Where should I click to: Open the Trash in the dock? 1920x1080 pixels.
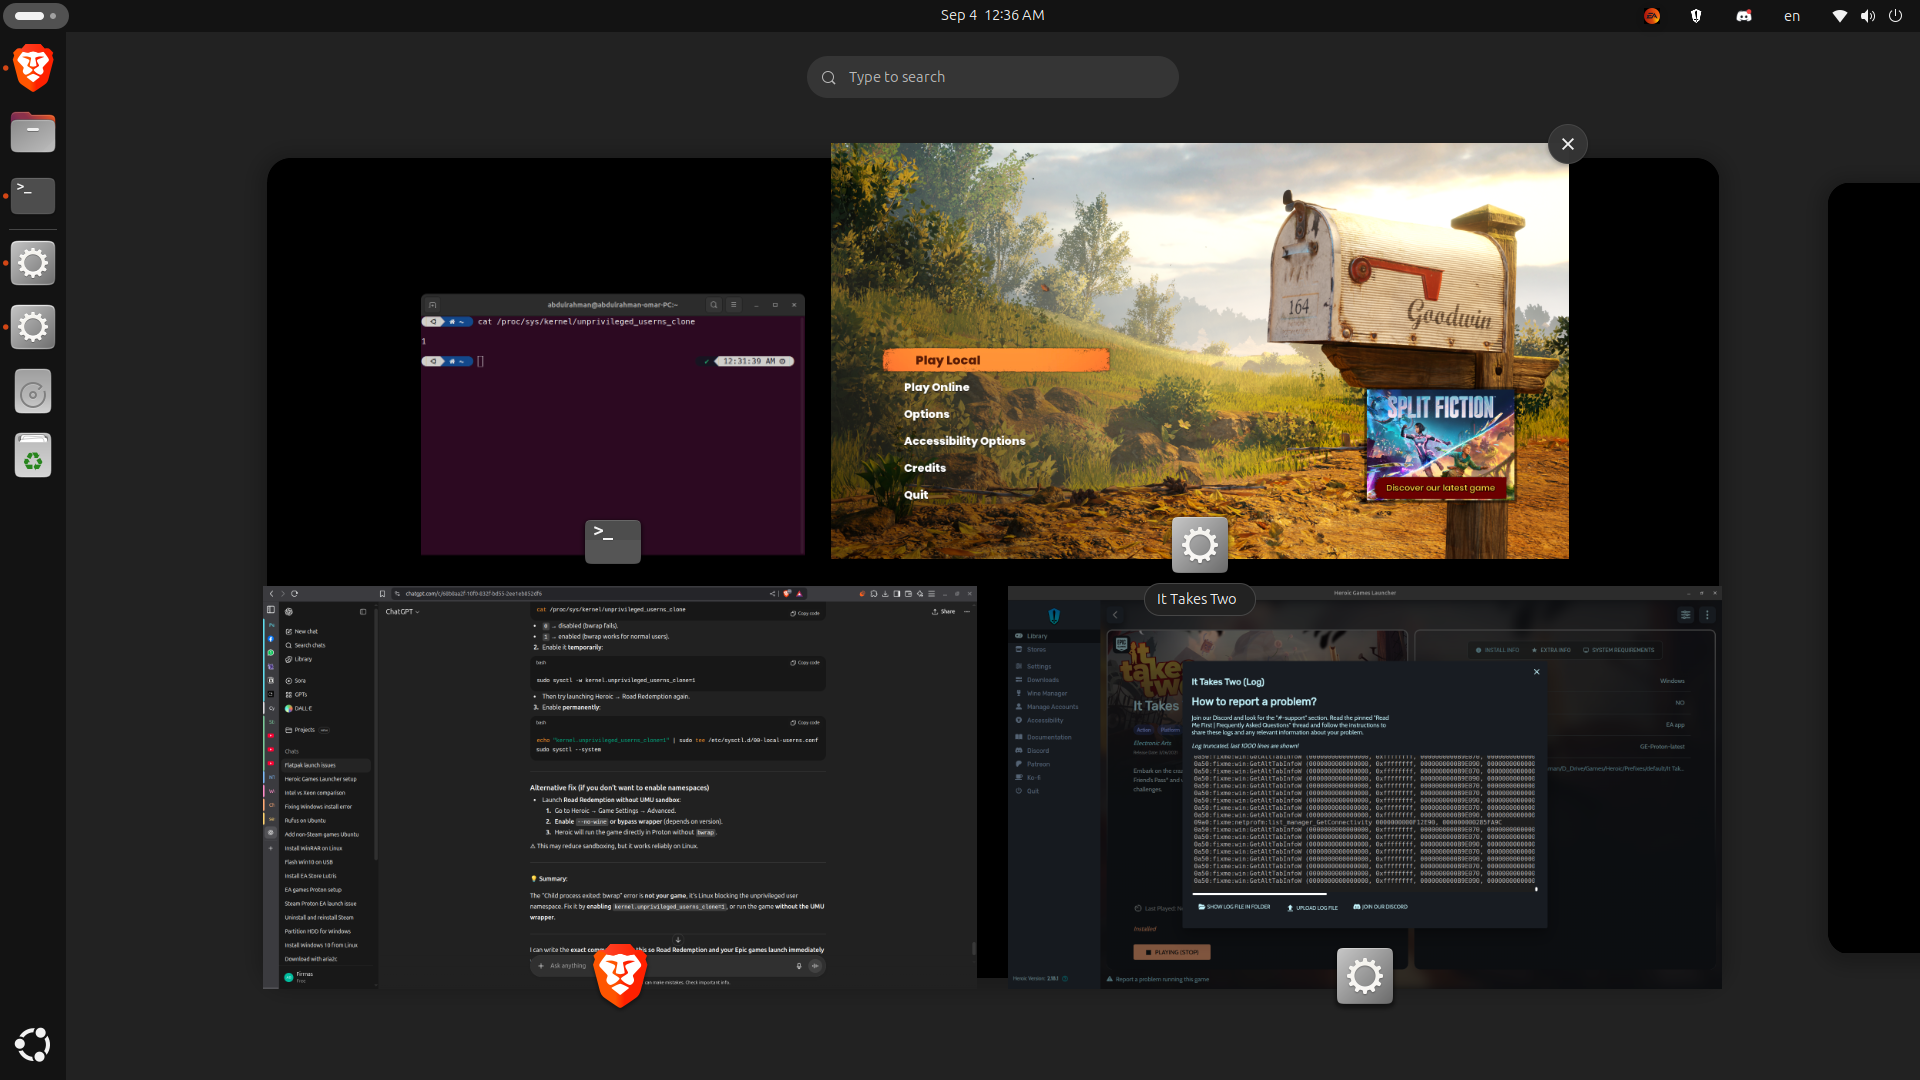(x=33, y=456)
